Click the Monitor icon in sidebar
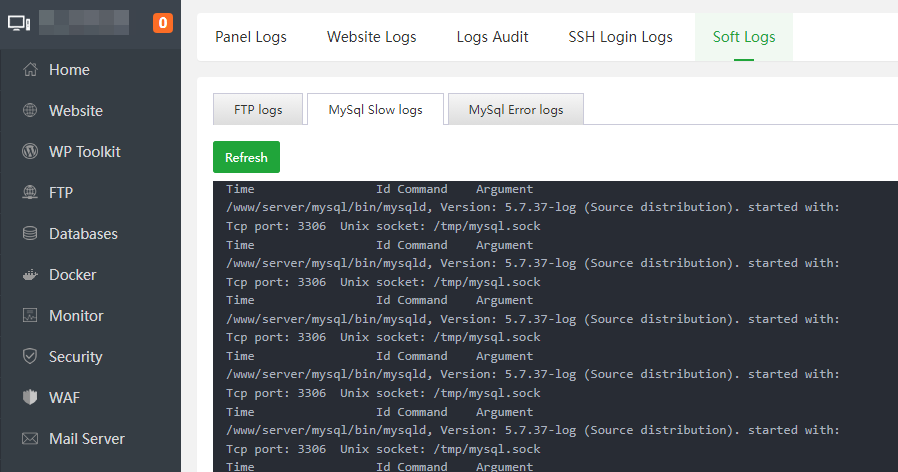Image resolution: width=898 pixels, height=472 pixels. [30, 316]
